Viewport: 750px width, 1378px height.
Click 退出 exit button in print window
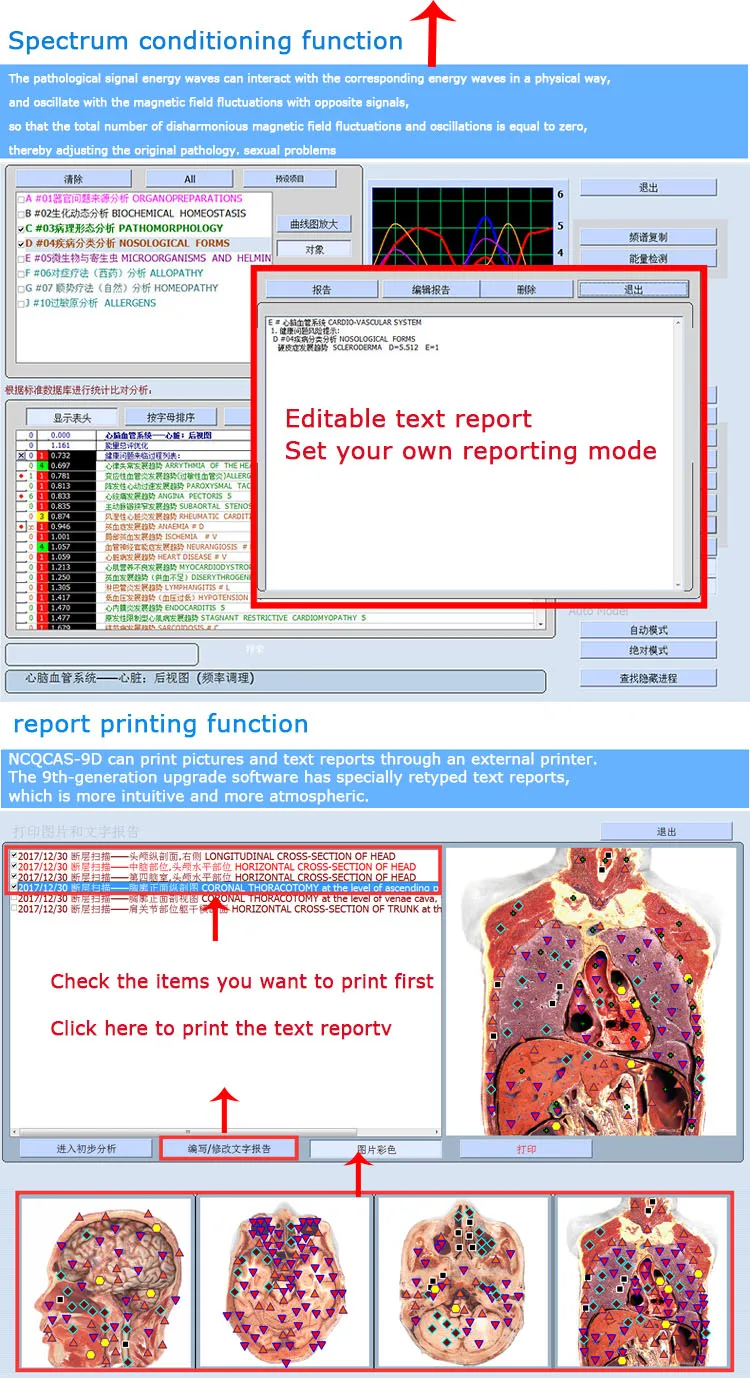click(666, 831)
